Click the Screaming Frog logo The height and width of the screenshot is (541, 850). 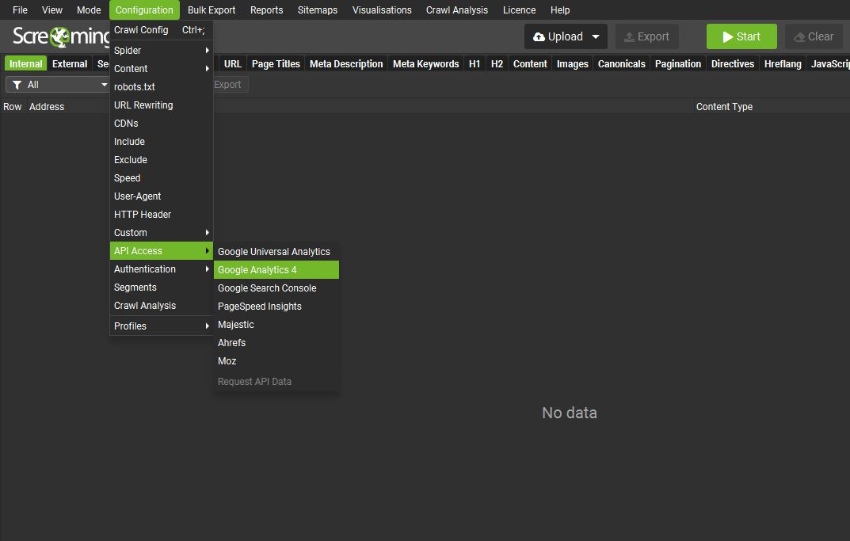[61, 36]
